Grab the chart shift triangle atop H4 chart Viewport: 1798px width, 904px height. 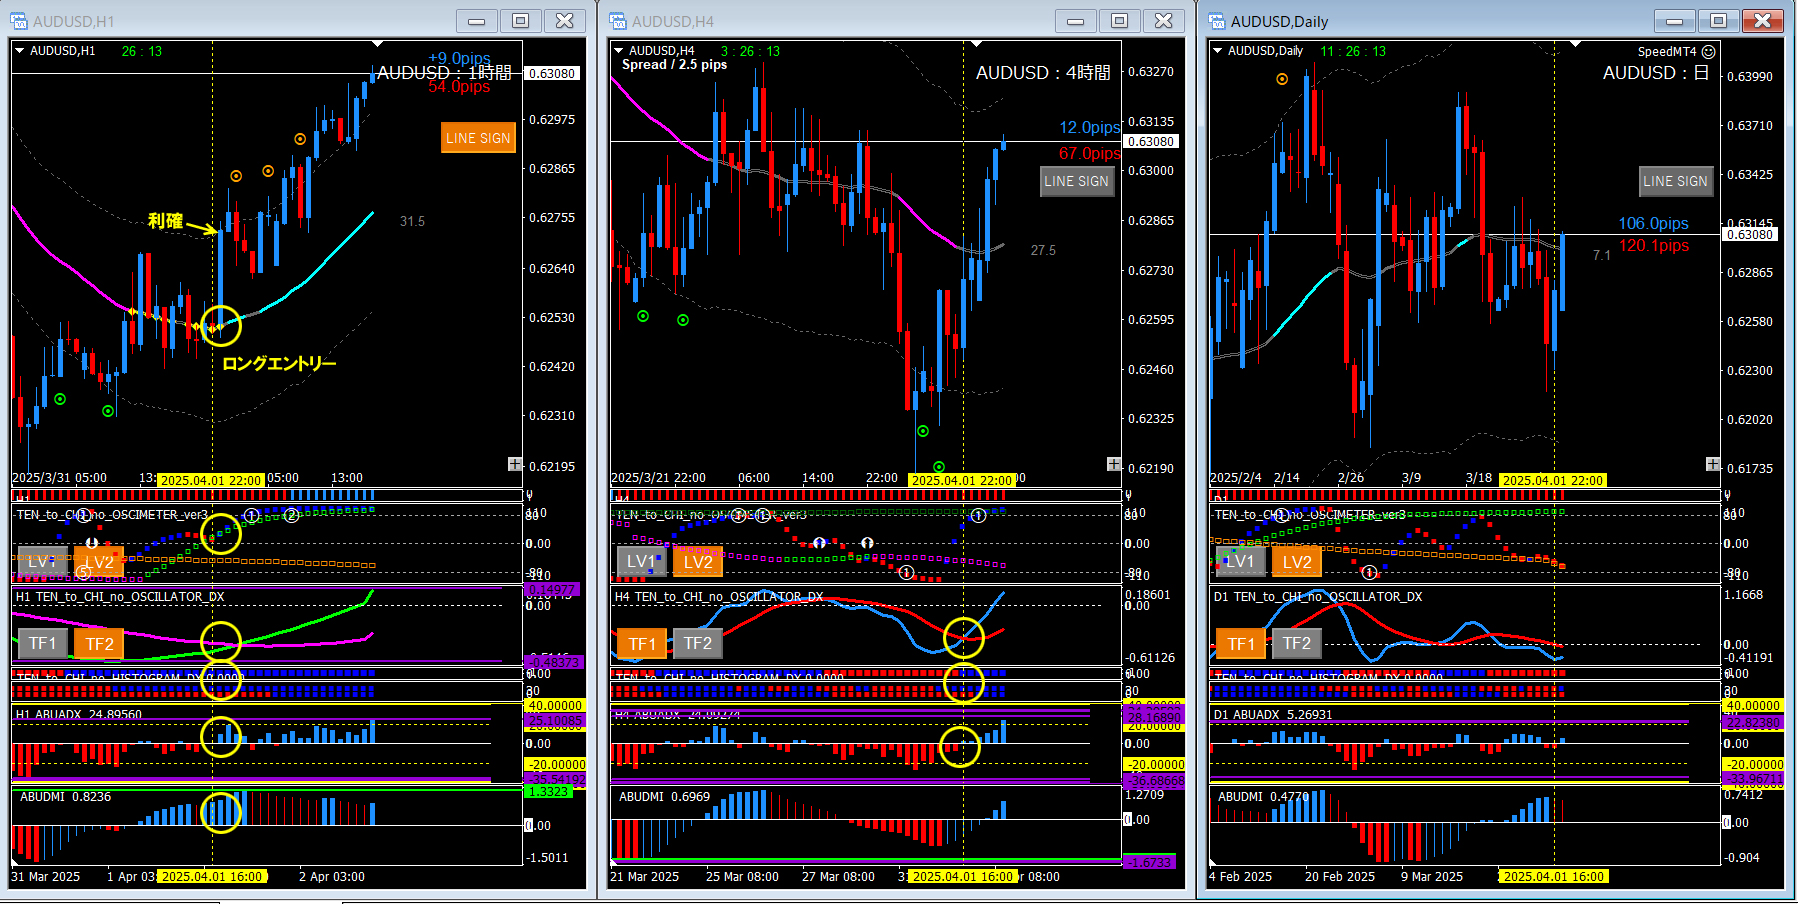pos(976,44)
